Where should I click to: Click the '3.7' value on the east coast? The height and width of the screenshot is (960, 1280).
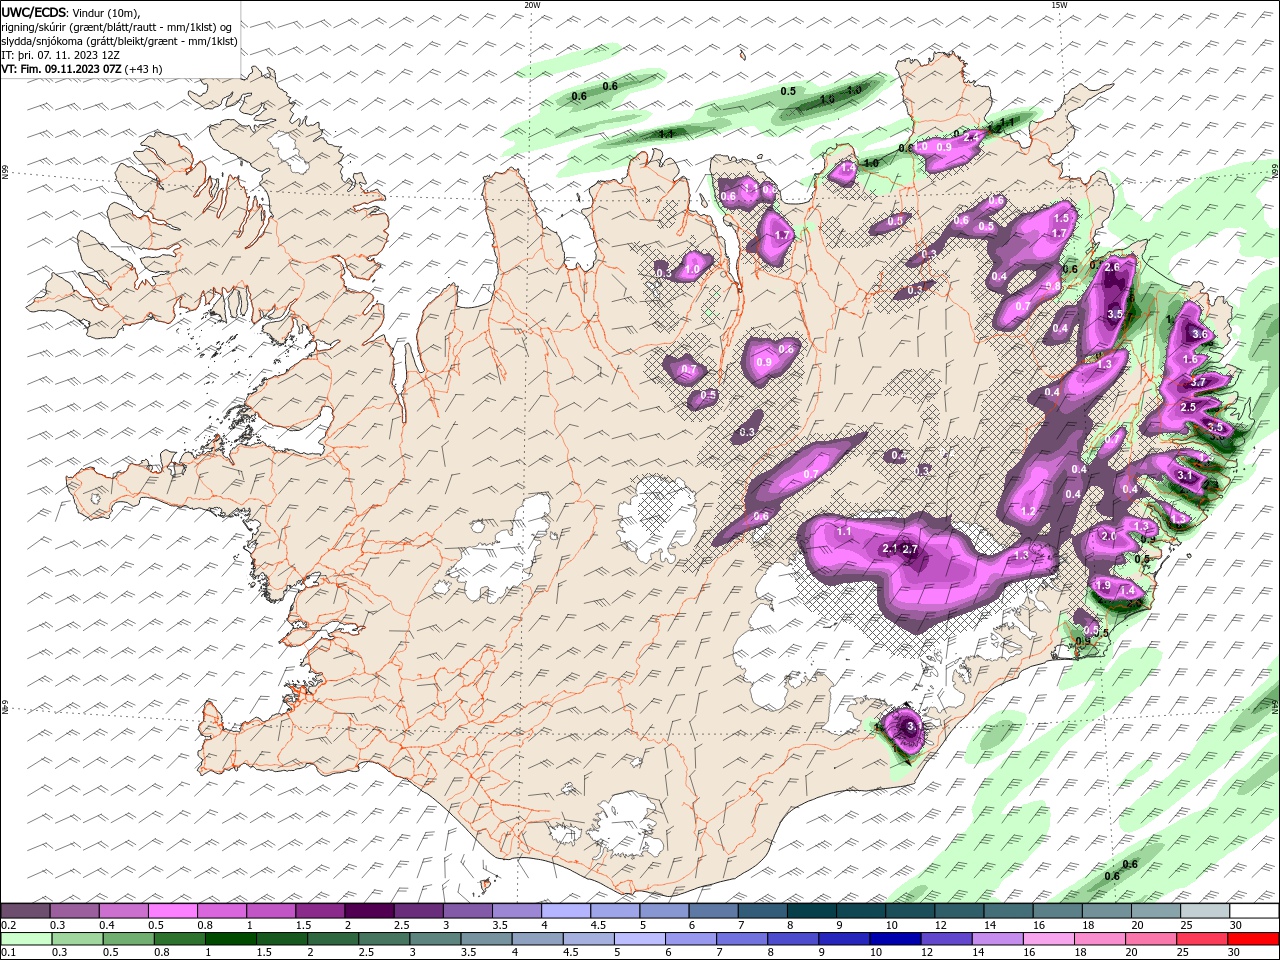tap(1199, 382)
